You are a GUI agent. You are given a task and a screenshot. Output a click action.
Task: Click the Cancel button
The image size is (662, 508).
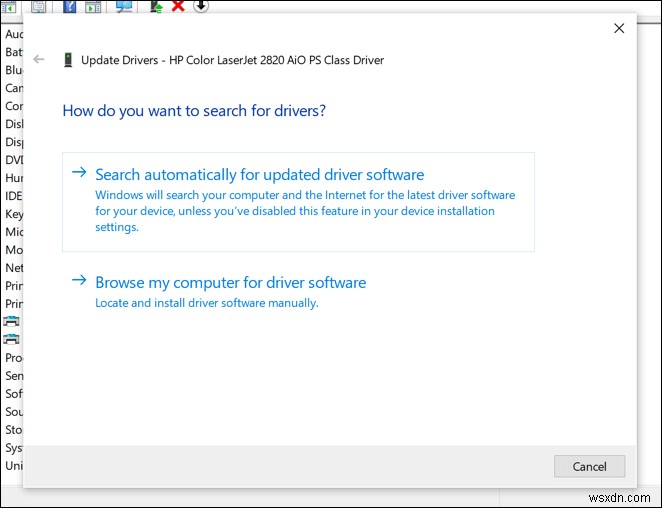[589, 466]
